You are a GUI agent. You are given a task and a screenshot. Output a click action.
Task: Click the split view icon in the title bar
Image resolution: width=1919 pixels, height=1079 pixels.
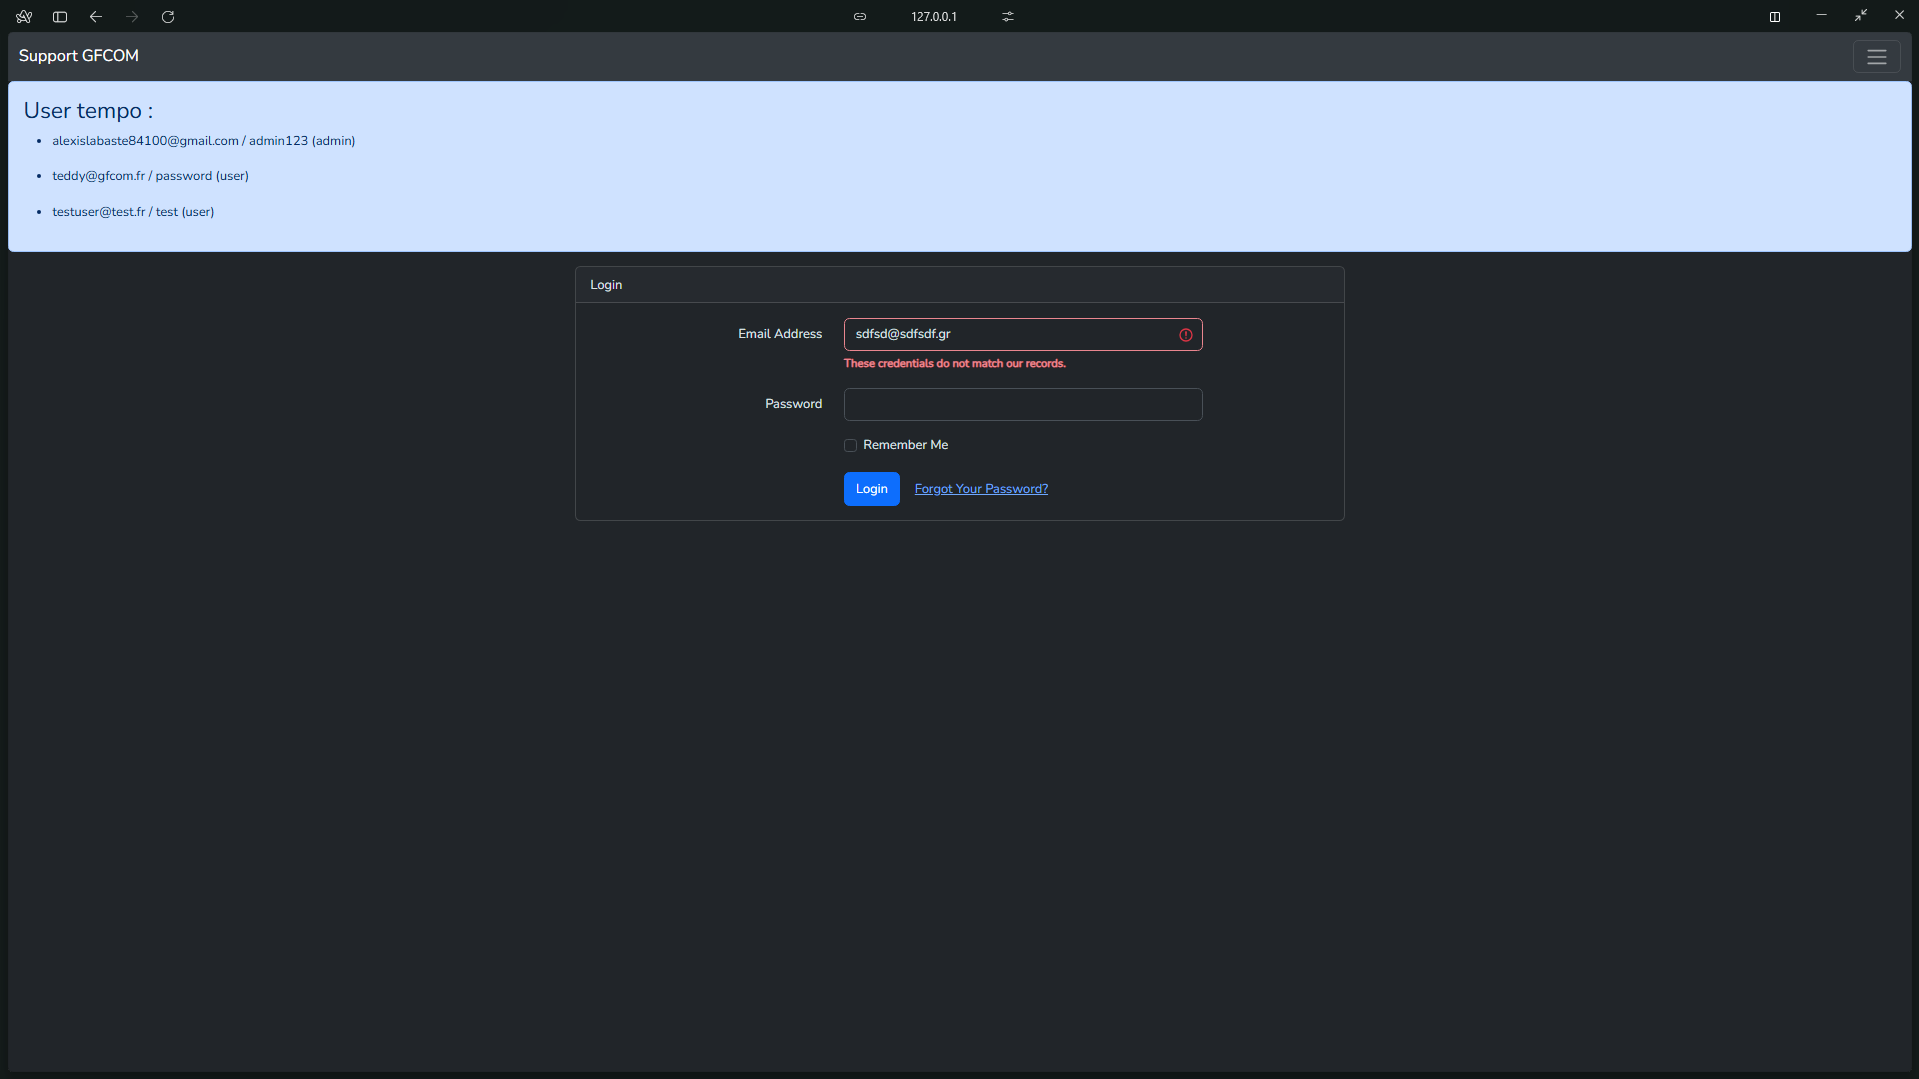coord(1775,17)
